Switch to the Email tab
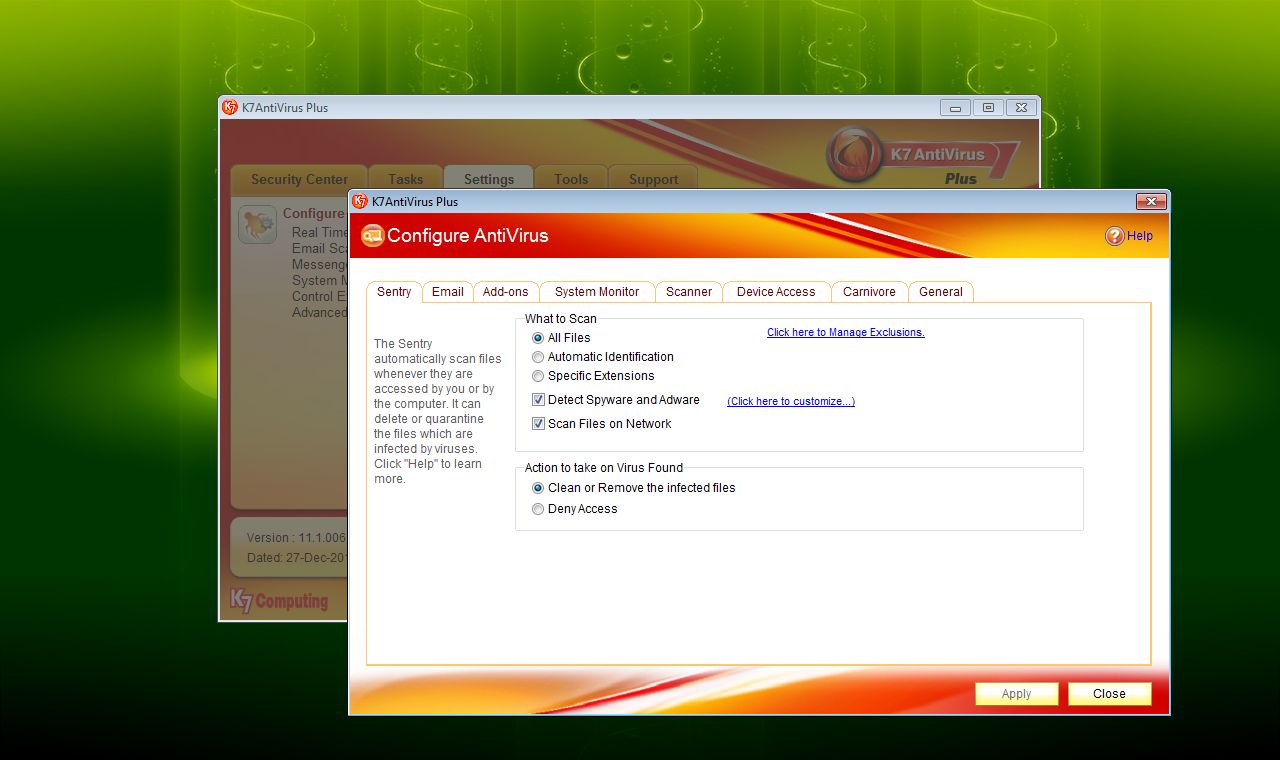The image size is (1280, 760). 447,292
